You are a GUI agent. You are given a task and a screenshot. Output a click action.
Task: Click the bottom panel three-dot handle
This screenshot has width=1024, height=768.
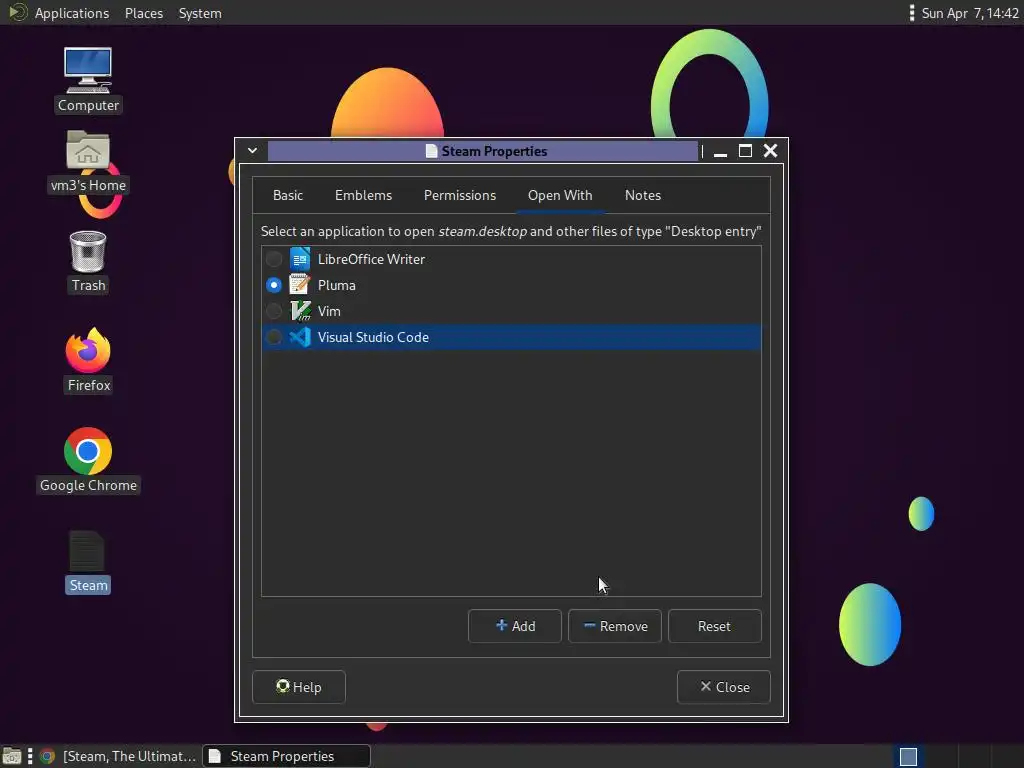click(30, 756)
